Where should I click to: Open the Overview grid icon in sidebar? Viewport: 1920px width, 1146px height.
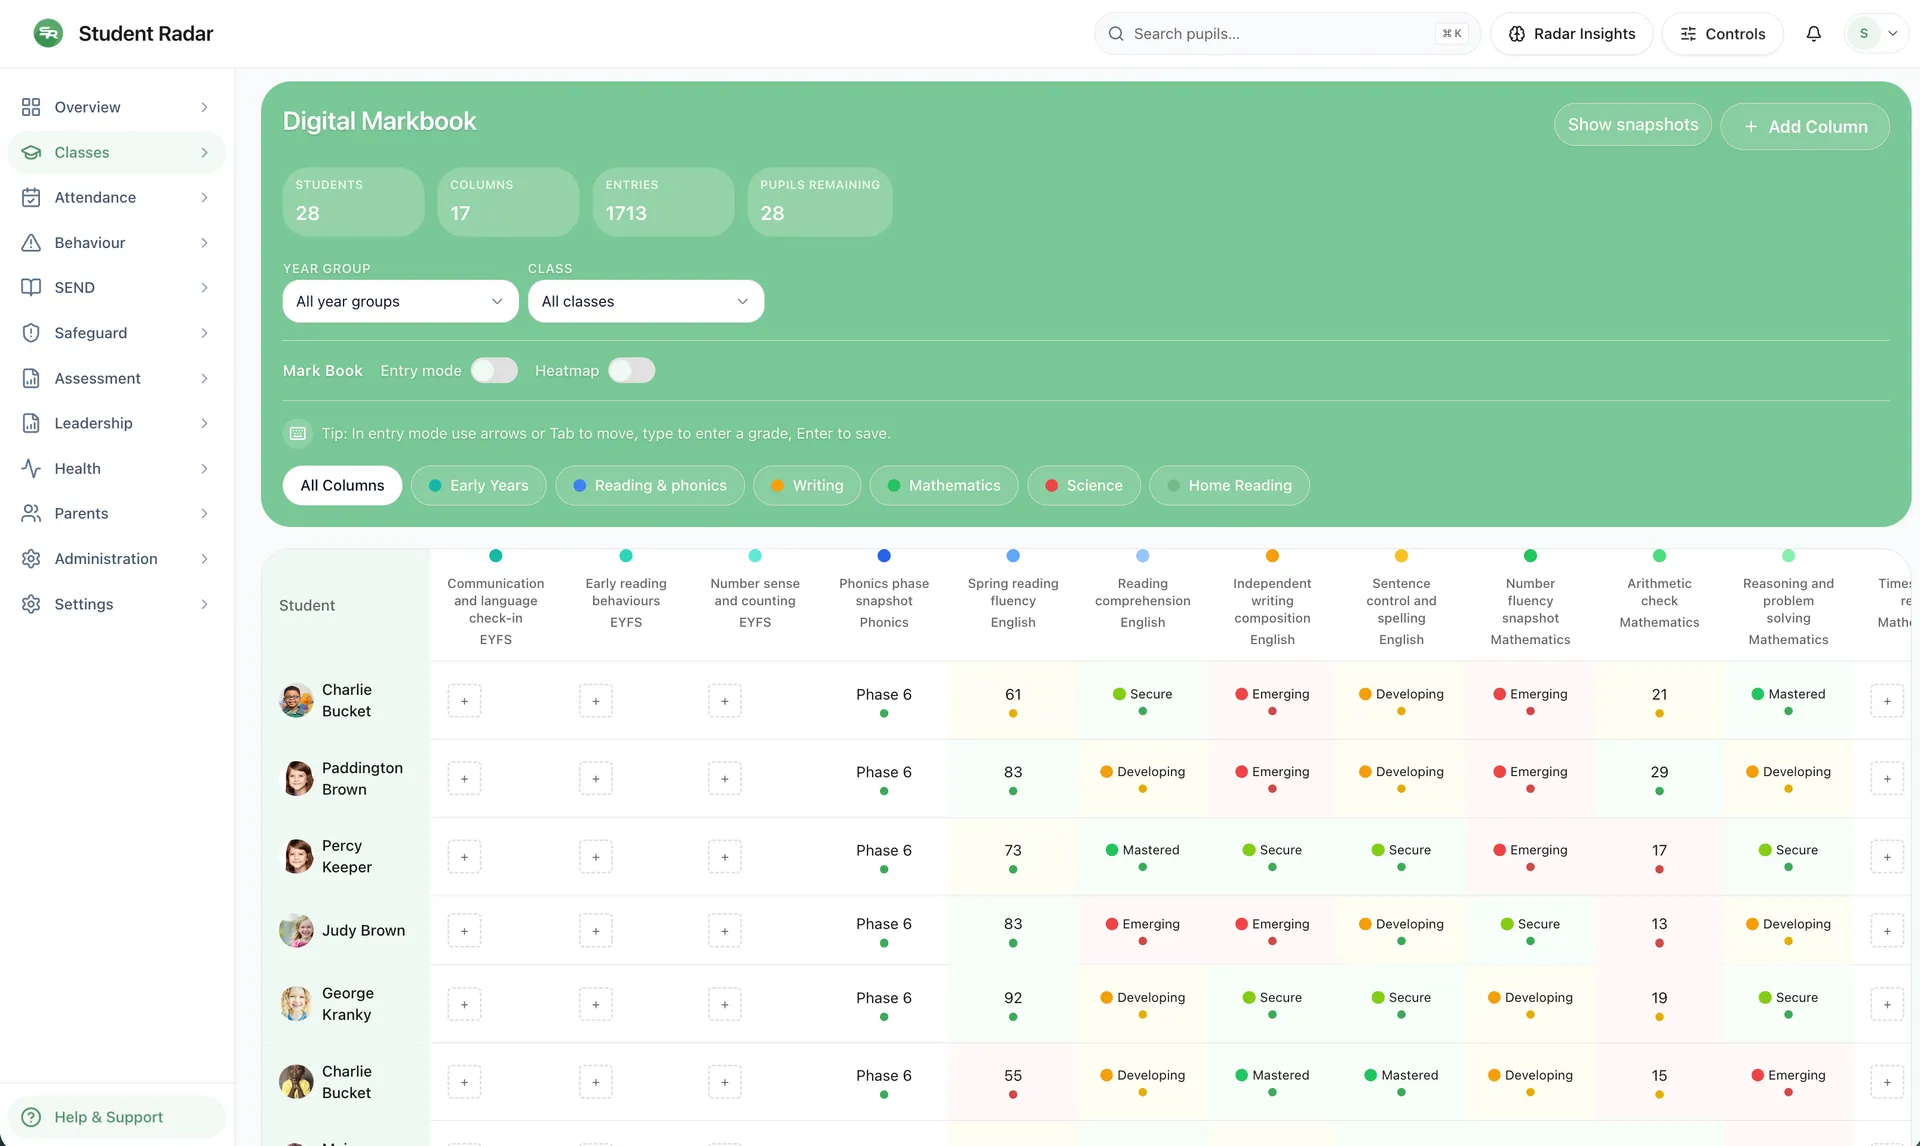tap(31, 107)
